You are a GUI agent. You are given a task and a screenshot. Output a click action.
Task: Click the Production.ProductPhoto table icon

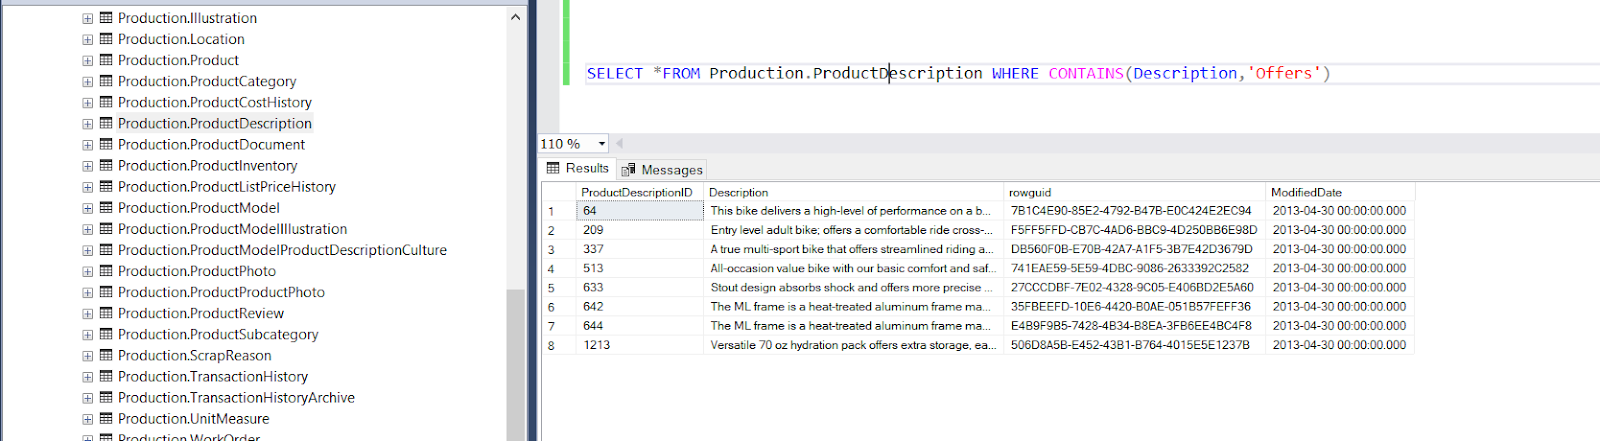[x=106, y=271]
